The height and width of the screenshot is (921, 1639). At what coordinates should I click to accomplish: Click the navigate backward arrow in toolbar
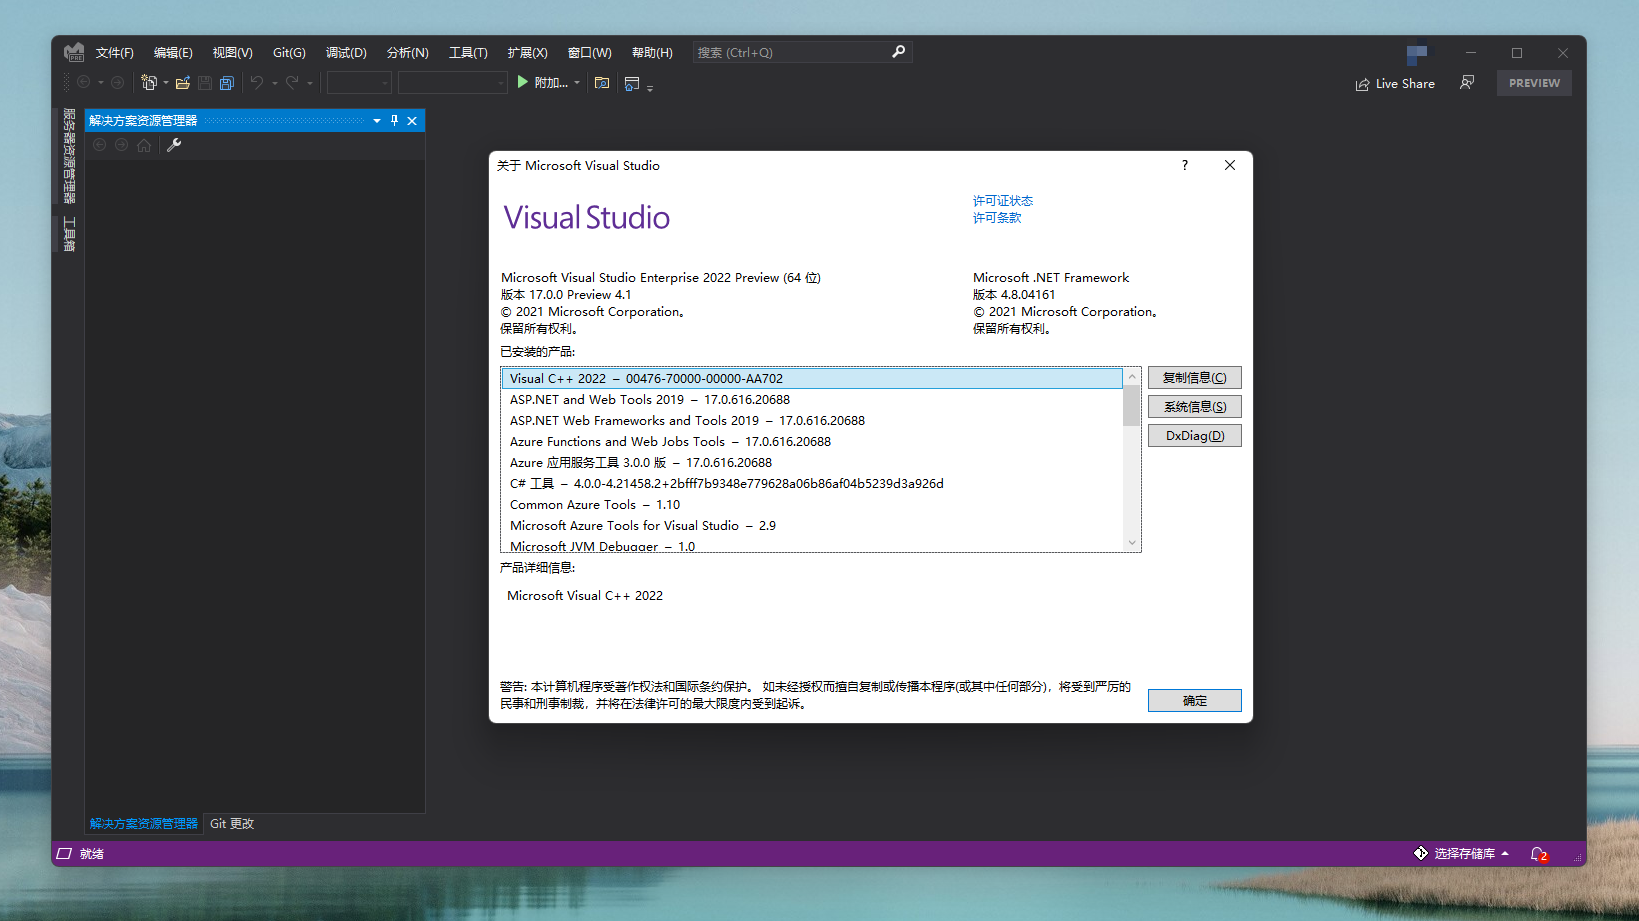[x=84, y=83]
